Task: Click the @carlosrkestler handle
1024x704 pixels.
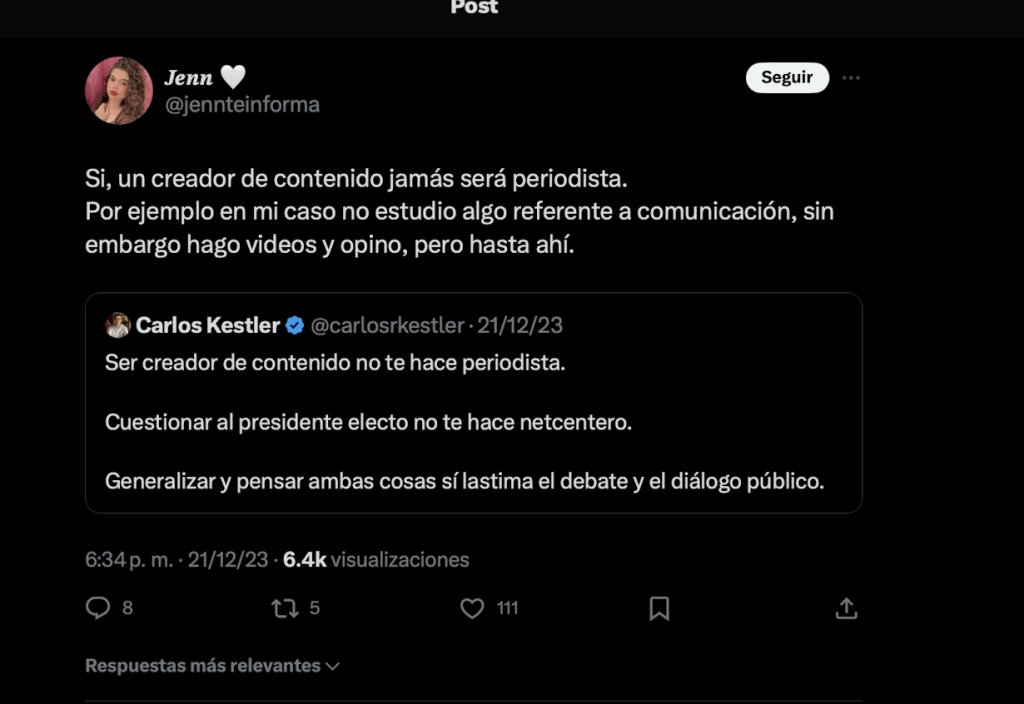Action: pyautogui.click(x=388, y=325)
